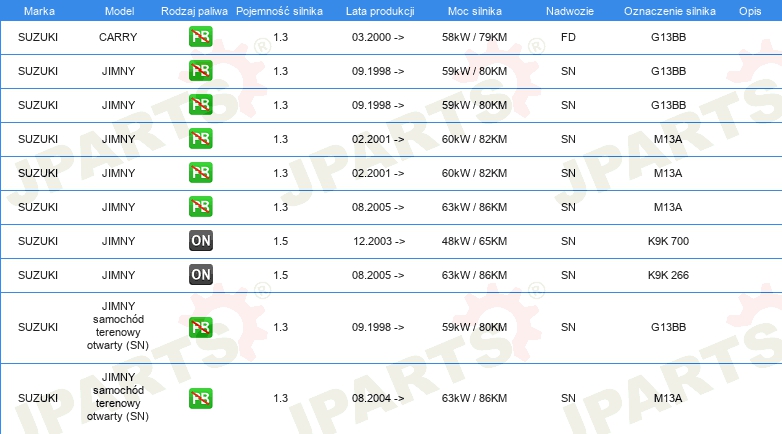Click the Rodzaj paliwa column header

194,11
